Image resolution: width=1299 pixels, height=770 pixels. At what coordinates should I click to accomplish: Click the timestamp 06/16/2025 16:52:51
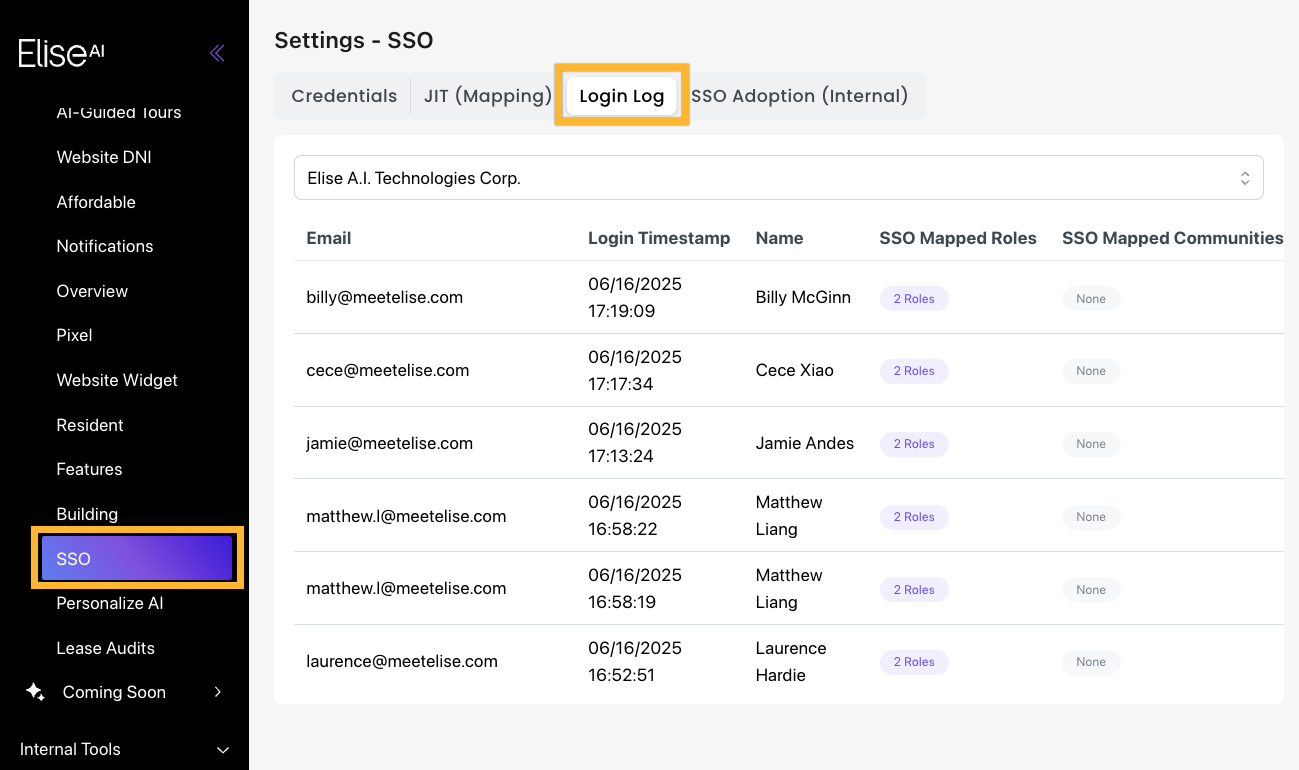635,661
